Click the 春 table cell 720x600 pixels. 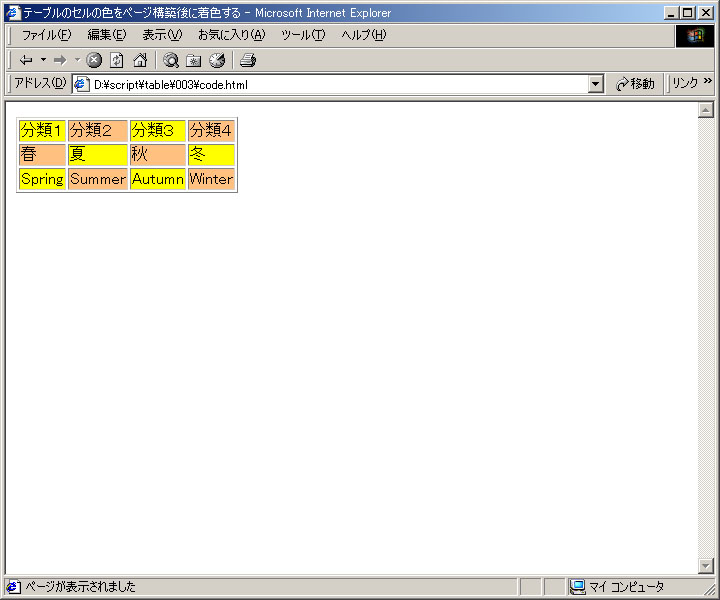coord(42,154)
